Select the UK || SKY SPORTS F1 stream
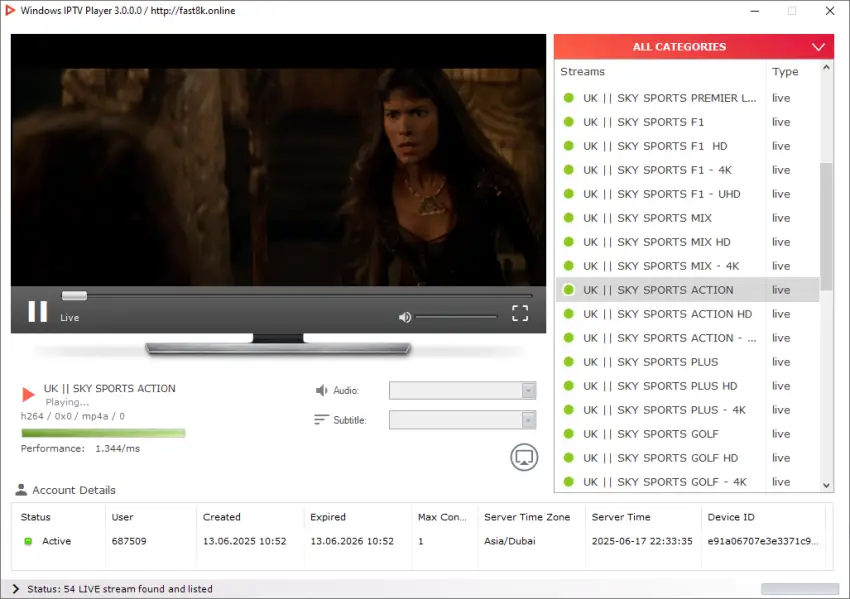The image size is (850, 599). click(687, 122)
